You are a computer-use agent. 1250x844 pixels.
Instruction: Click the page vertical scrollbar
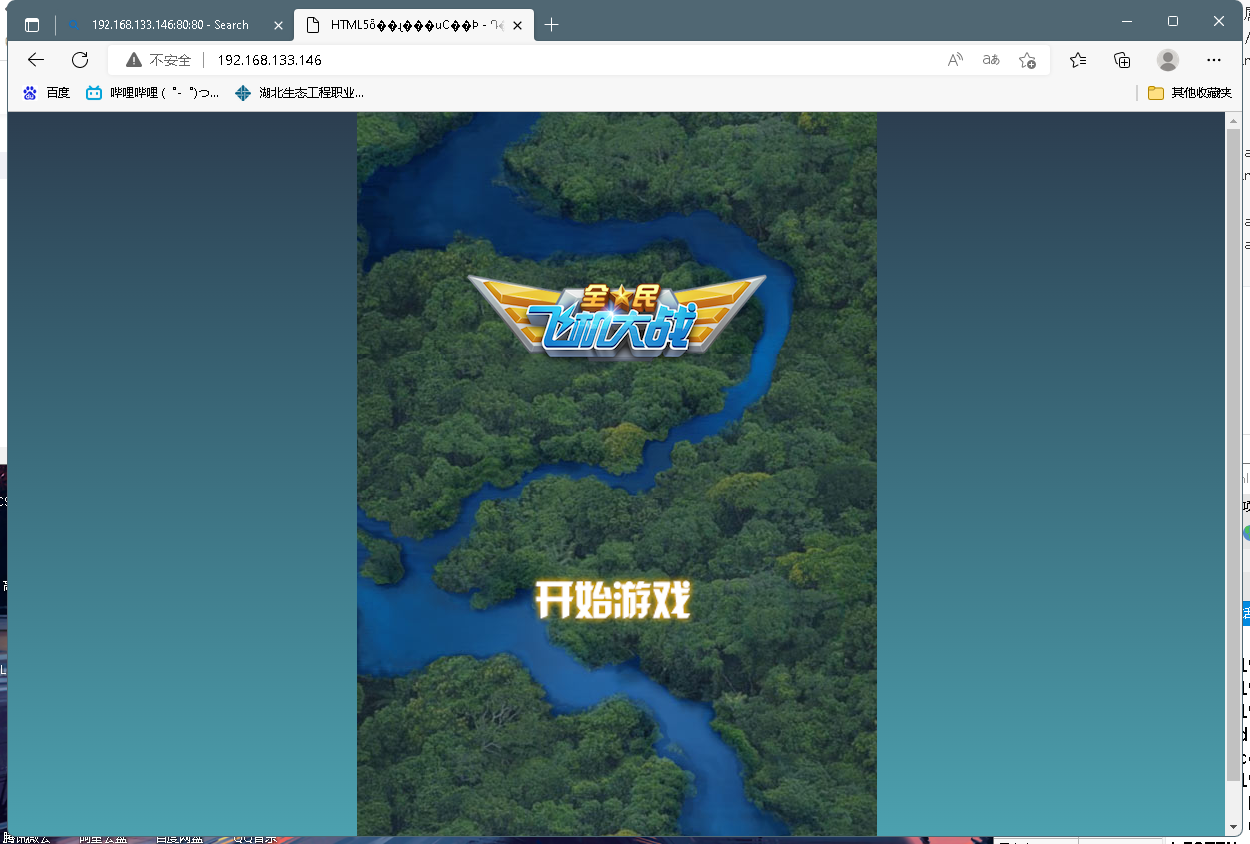pos(1234,455)
